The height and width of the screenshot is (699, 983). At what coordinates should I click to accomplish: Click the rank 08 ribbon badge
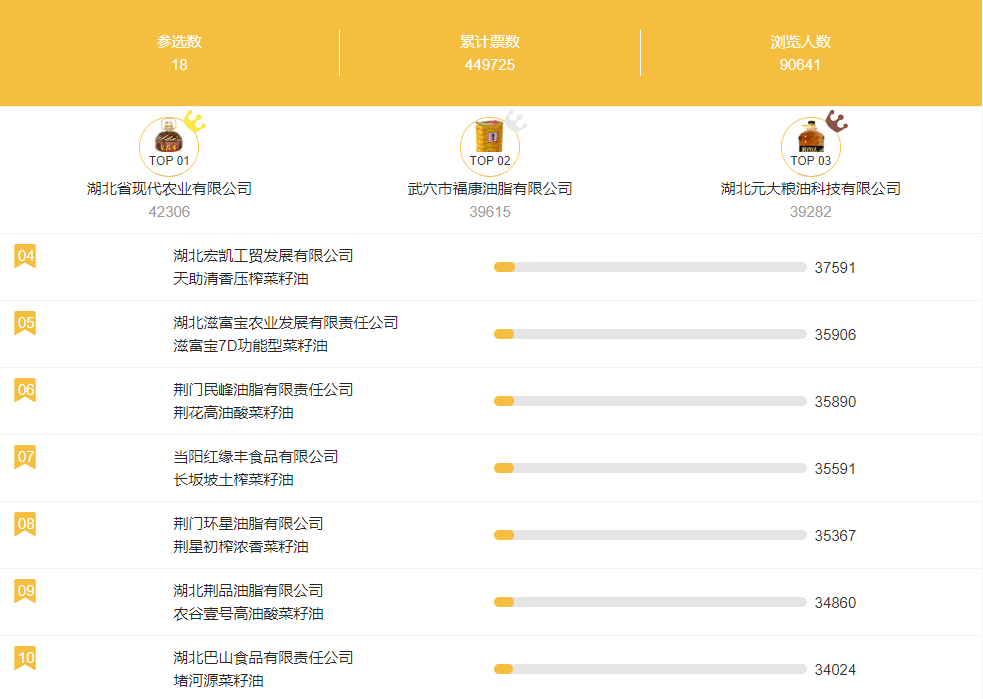point(25,525)
